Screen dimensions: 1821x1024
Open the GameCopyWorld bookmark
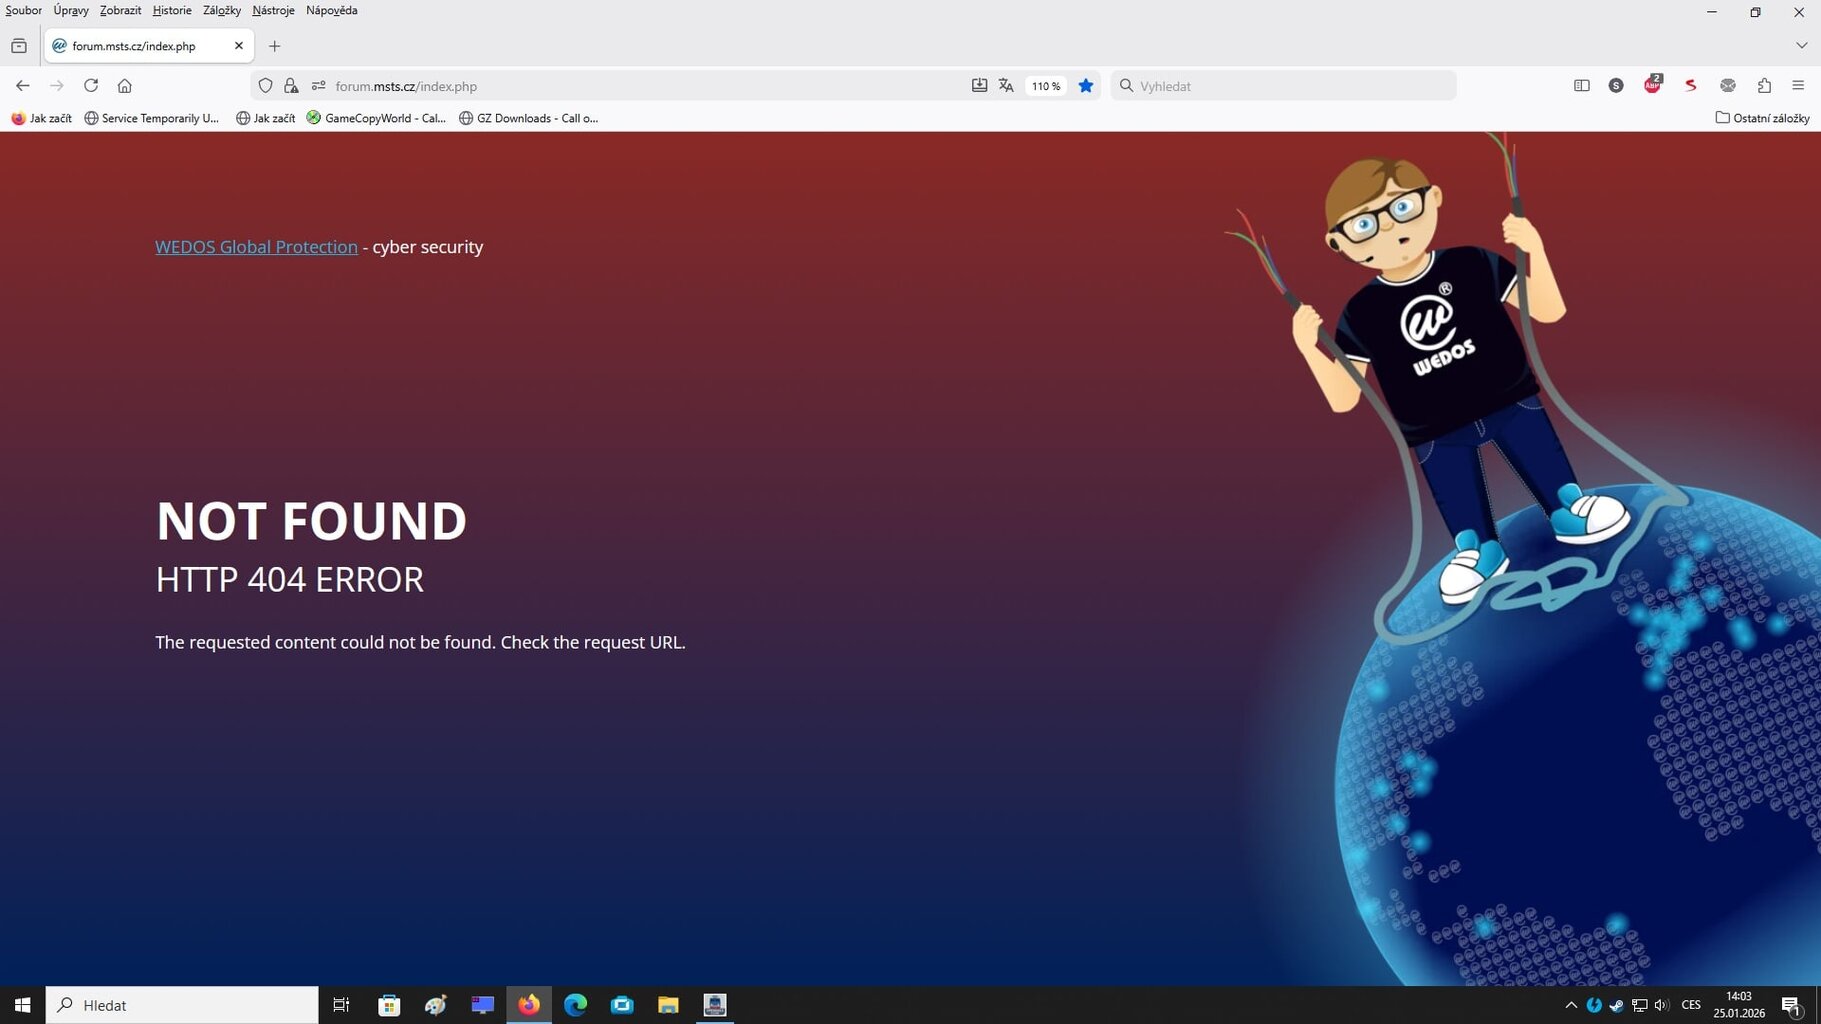(x=376, y=118)
